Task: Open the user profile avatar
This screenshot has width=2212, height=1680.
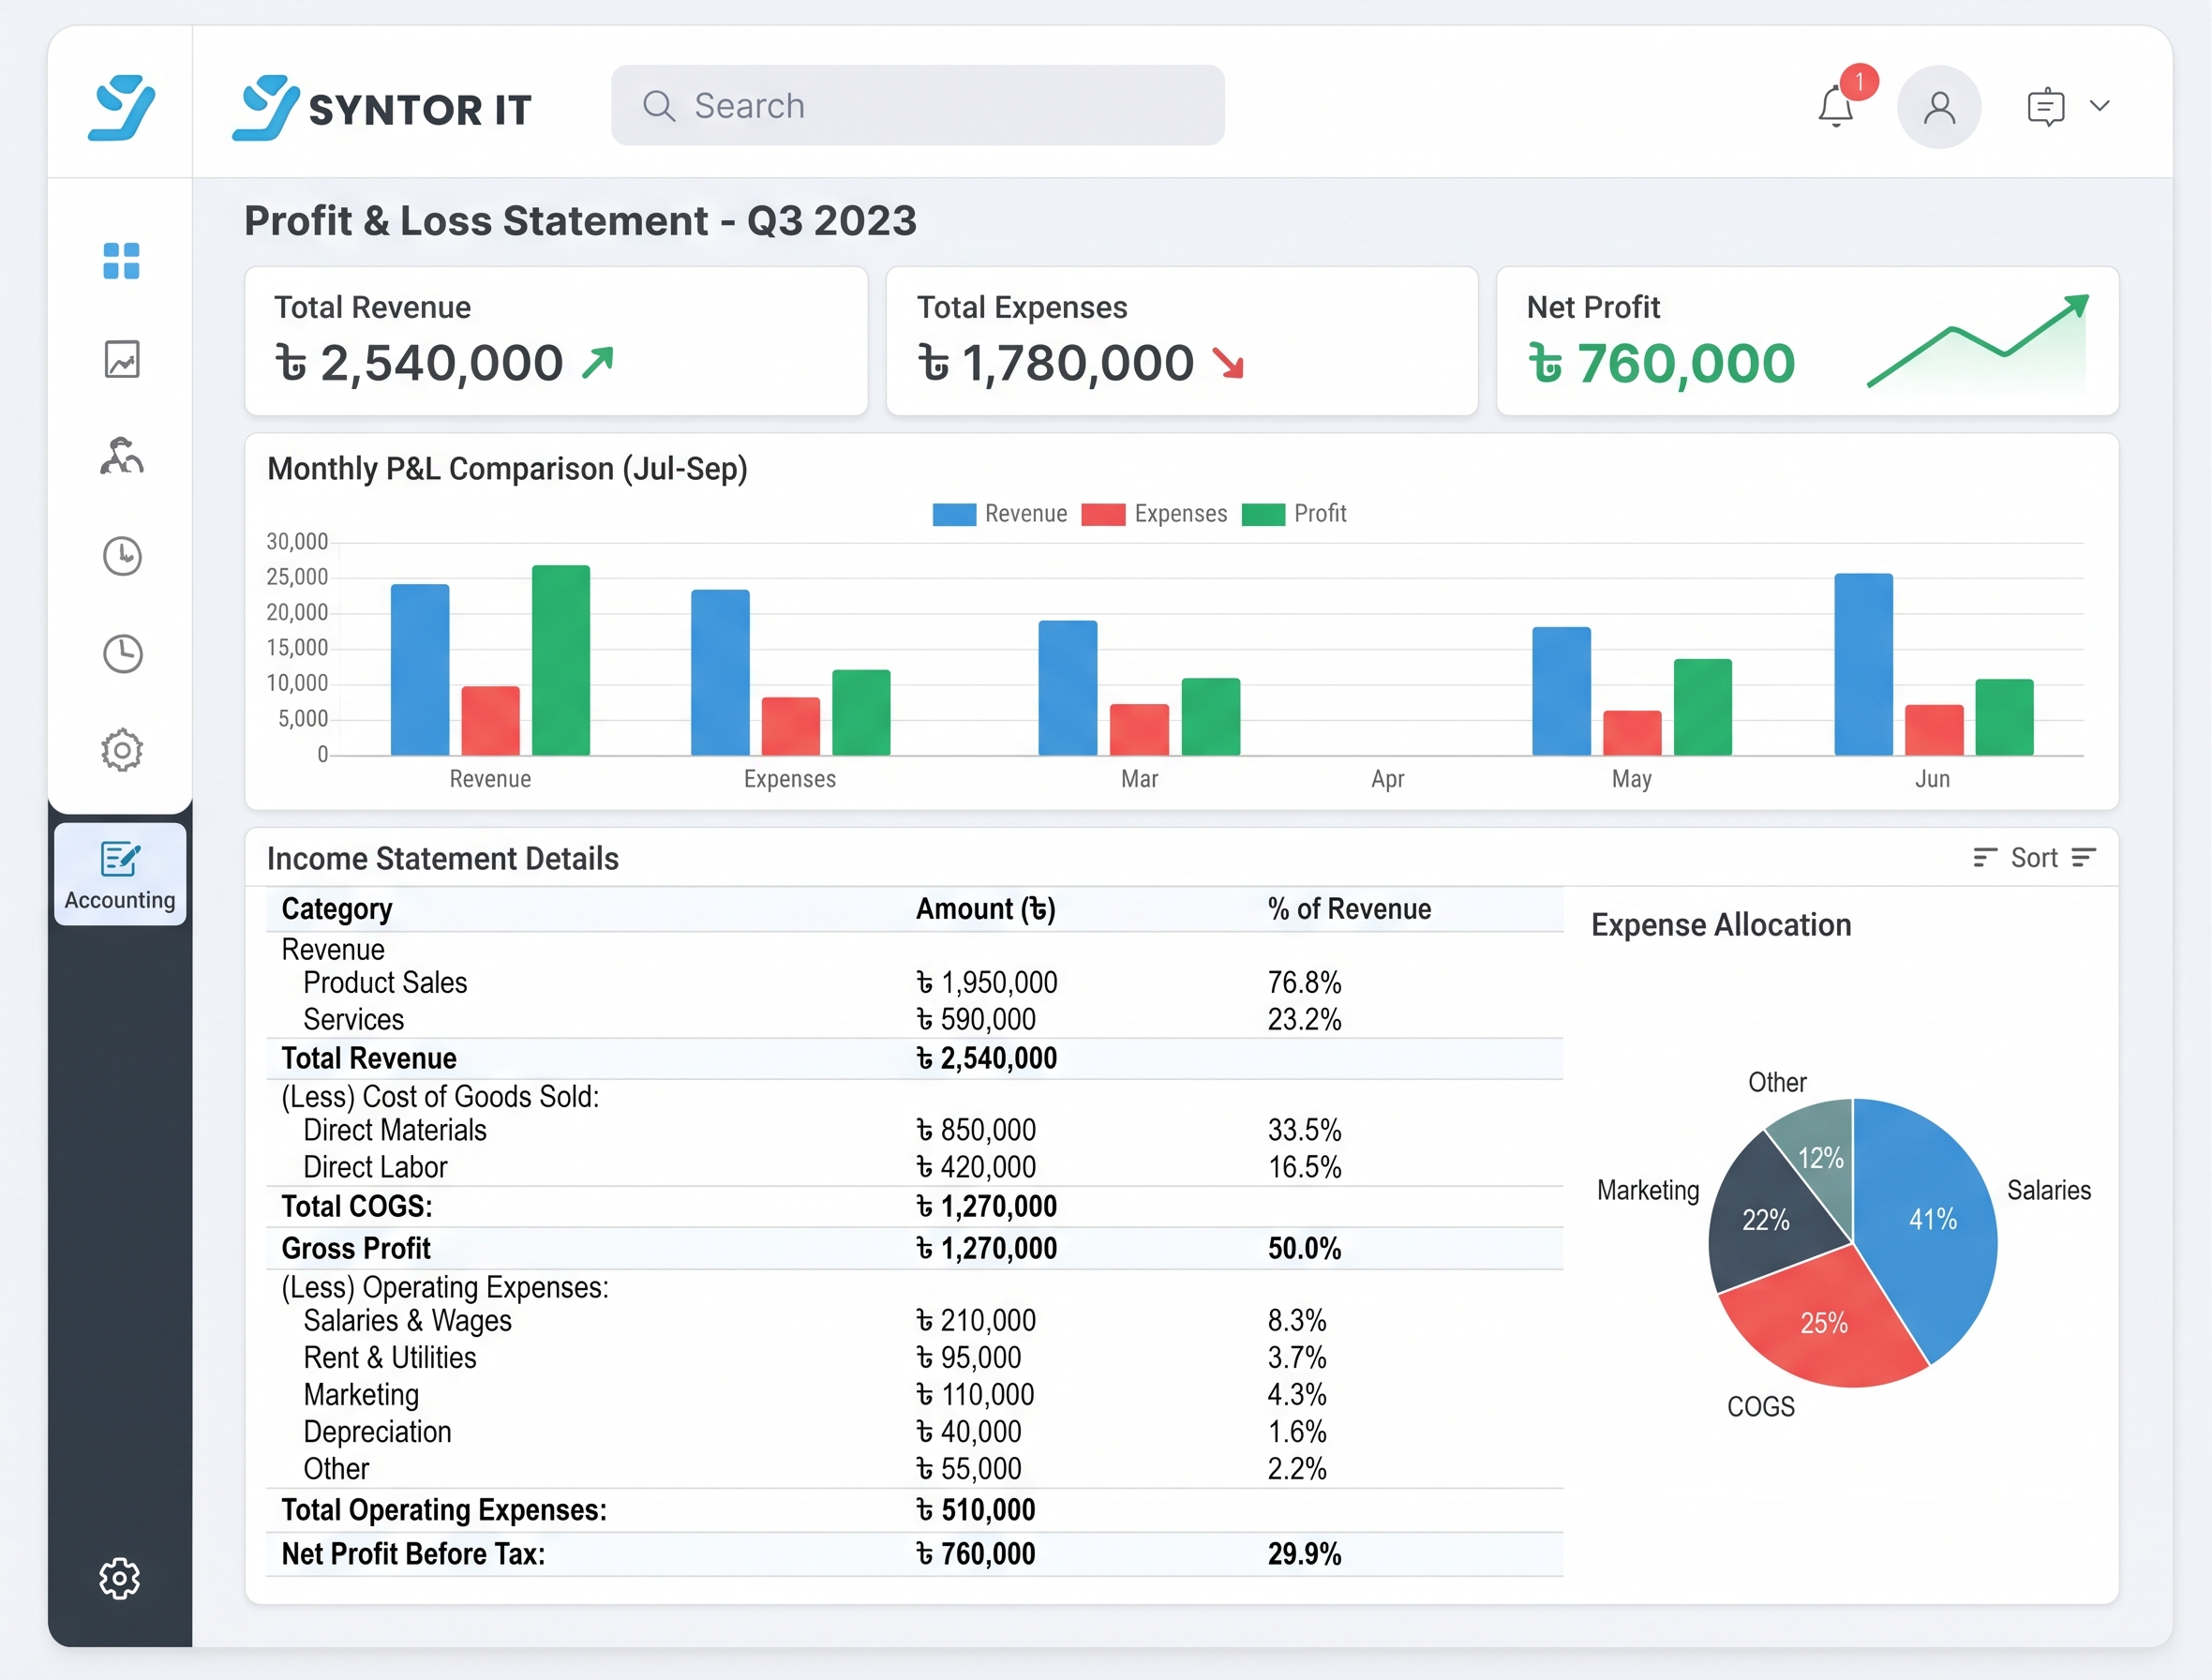Action: 1939,107
